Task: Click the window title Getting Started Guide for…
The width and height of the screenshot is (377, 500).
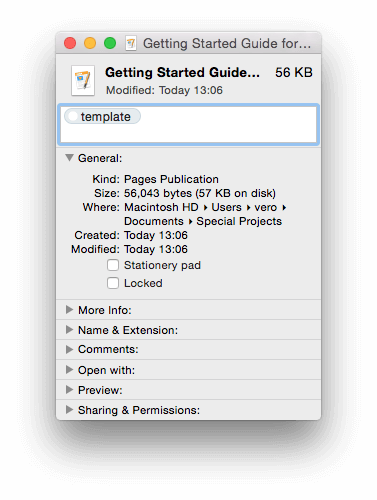Action: [227, 44]
